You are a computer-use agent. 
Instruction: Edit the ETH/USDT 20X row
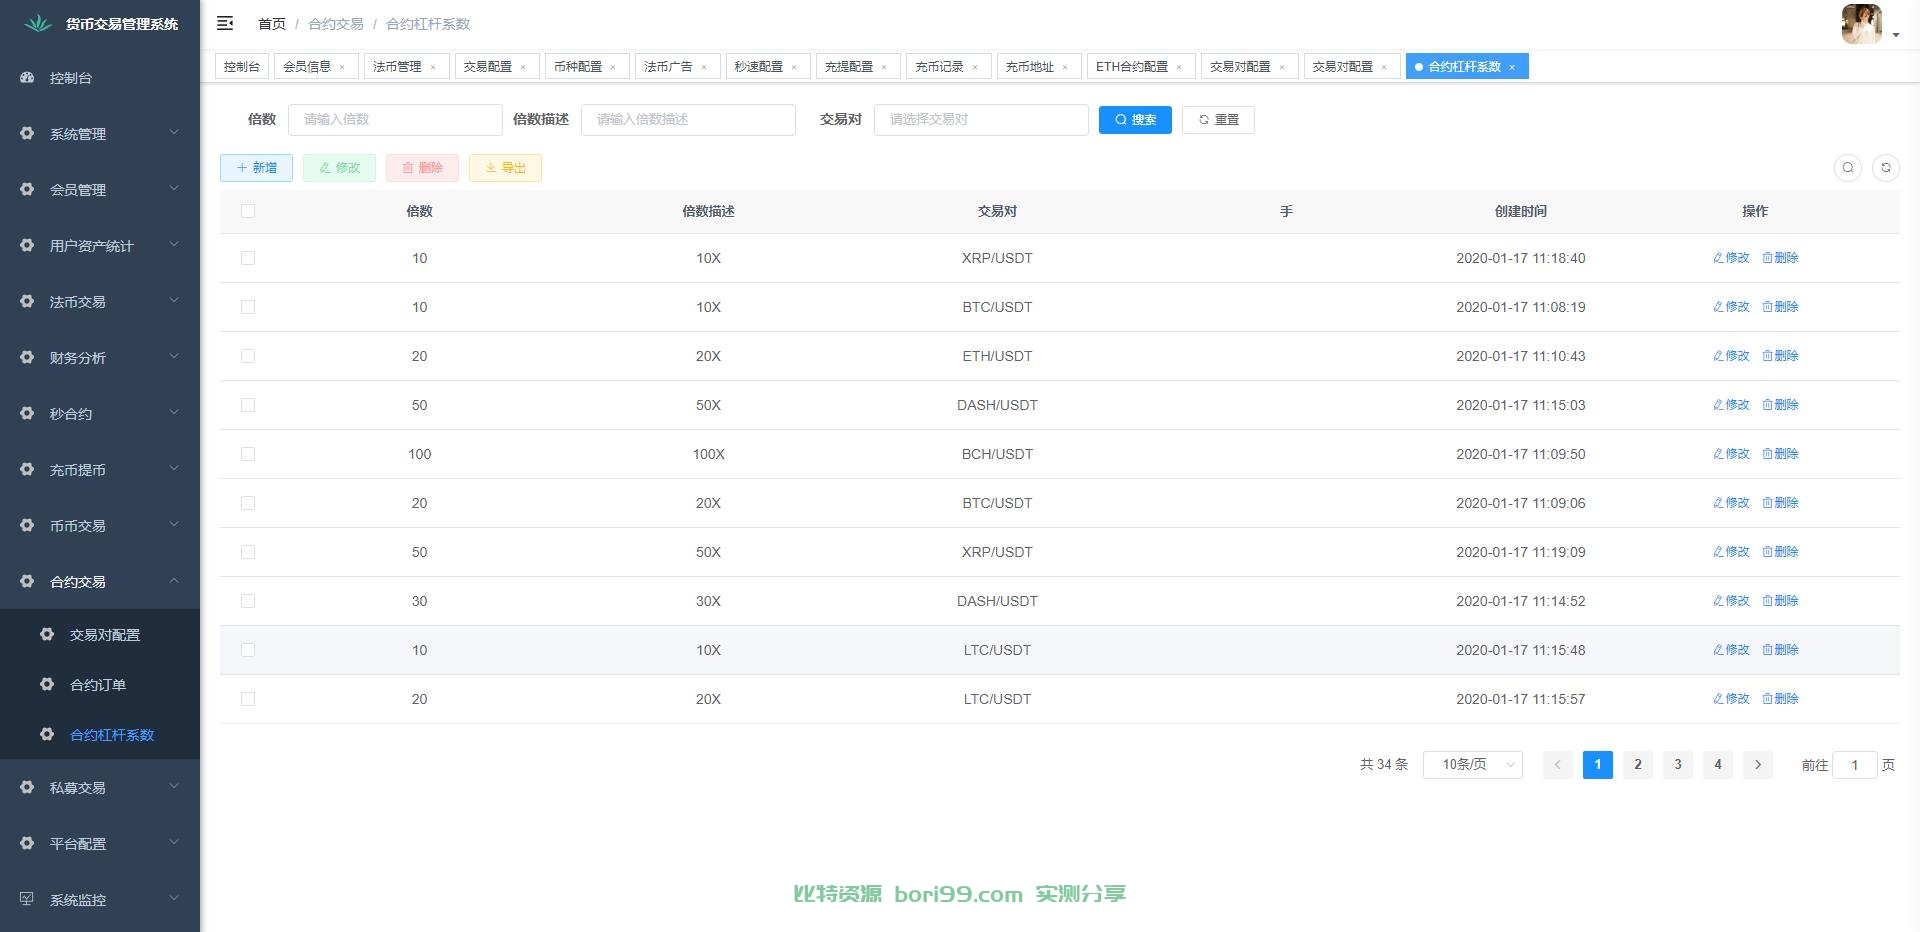click(x=1731, y=356)
